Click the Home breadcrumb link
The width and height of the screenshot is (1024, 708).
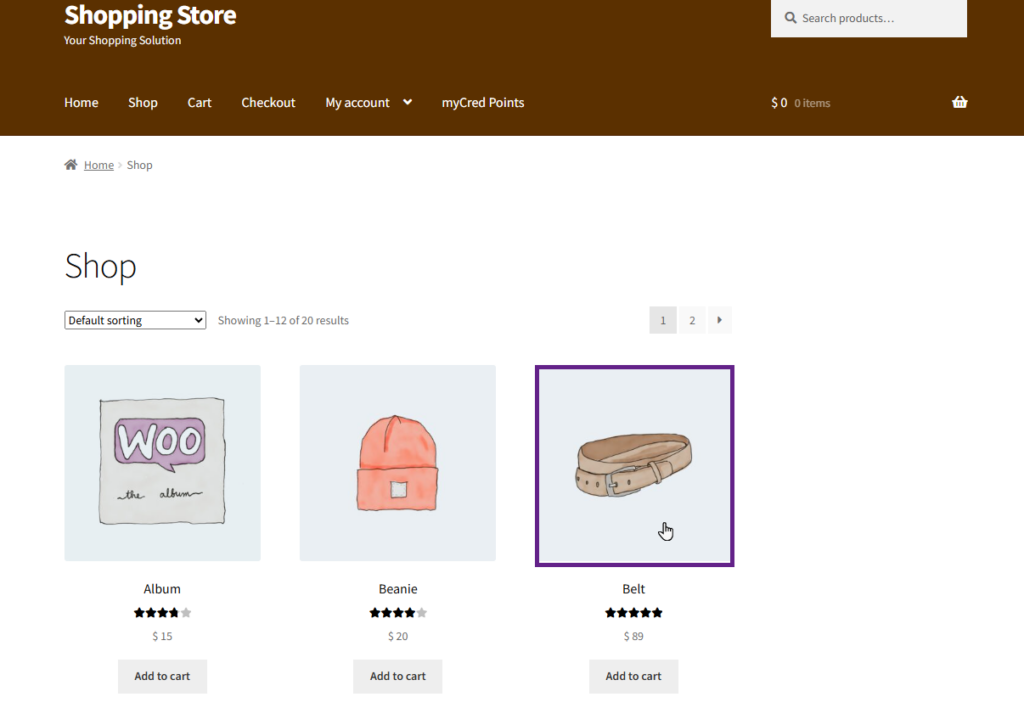click(x=99, y=165)
